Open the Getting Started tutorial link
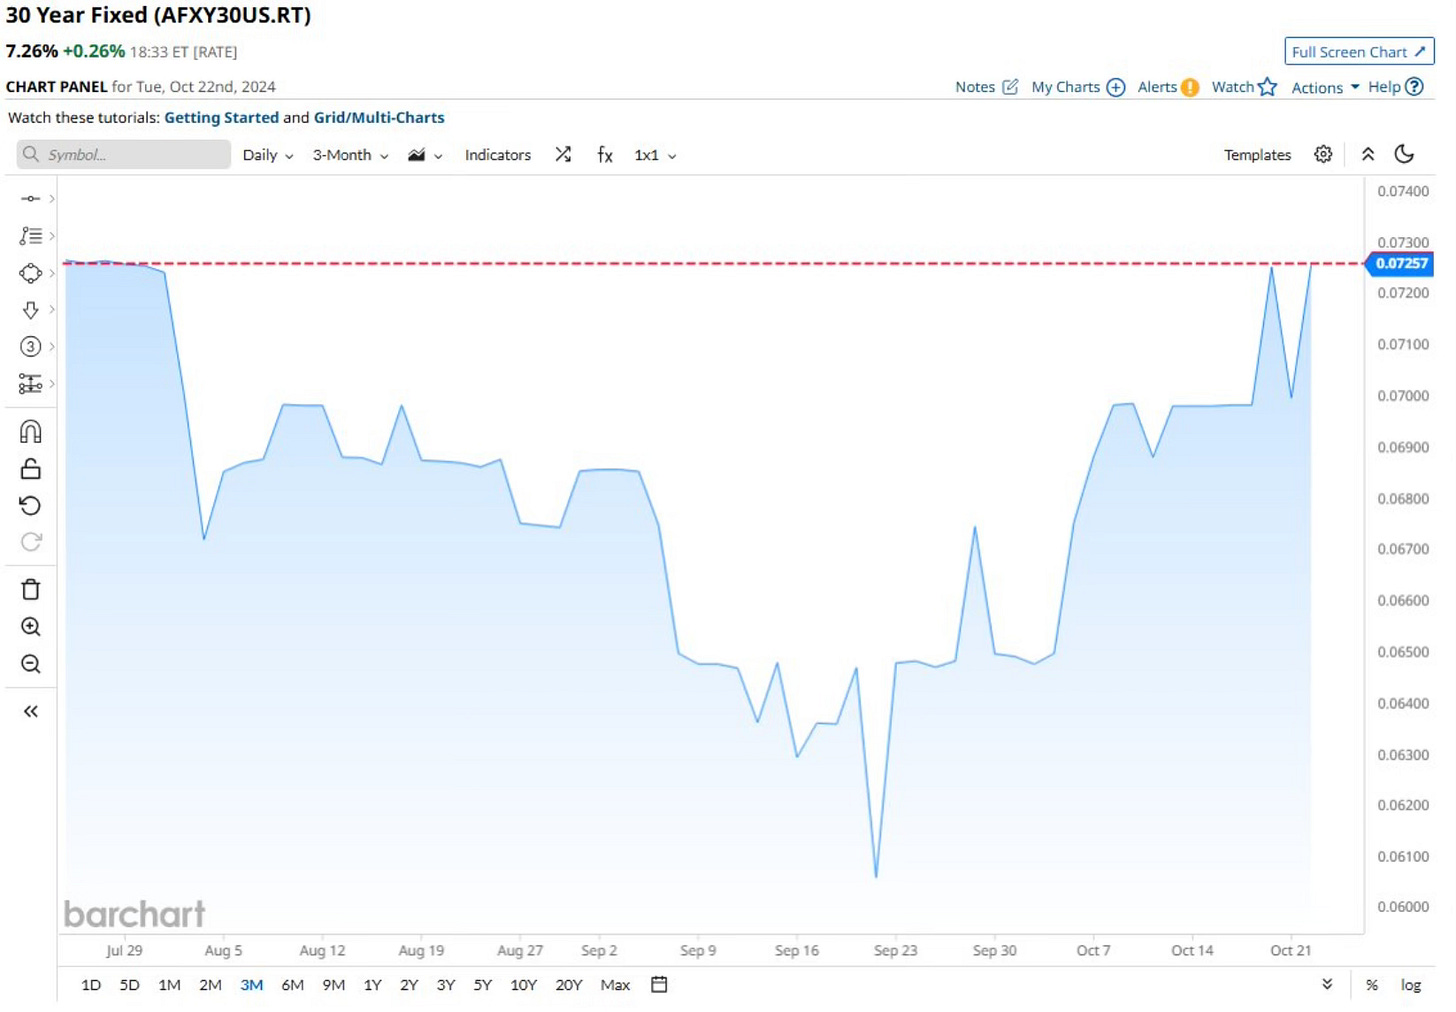Viewport: 1456px width, 1012px height. click(221, 117)
